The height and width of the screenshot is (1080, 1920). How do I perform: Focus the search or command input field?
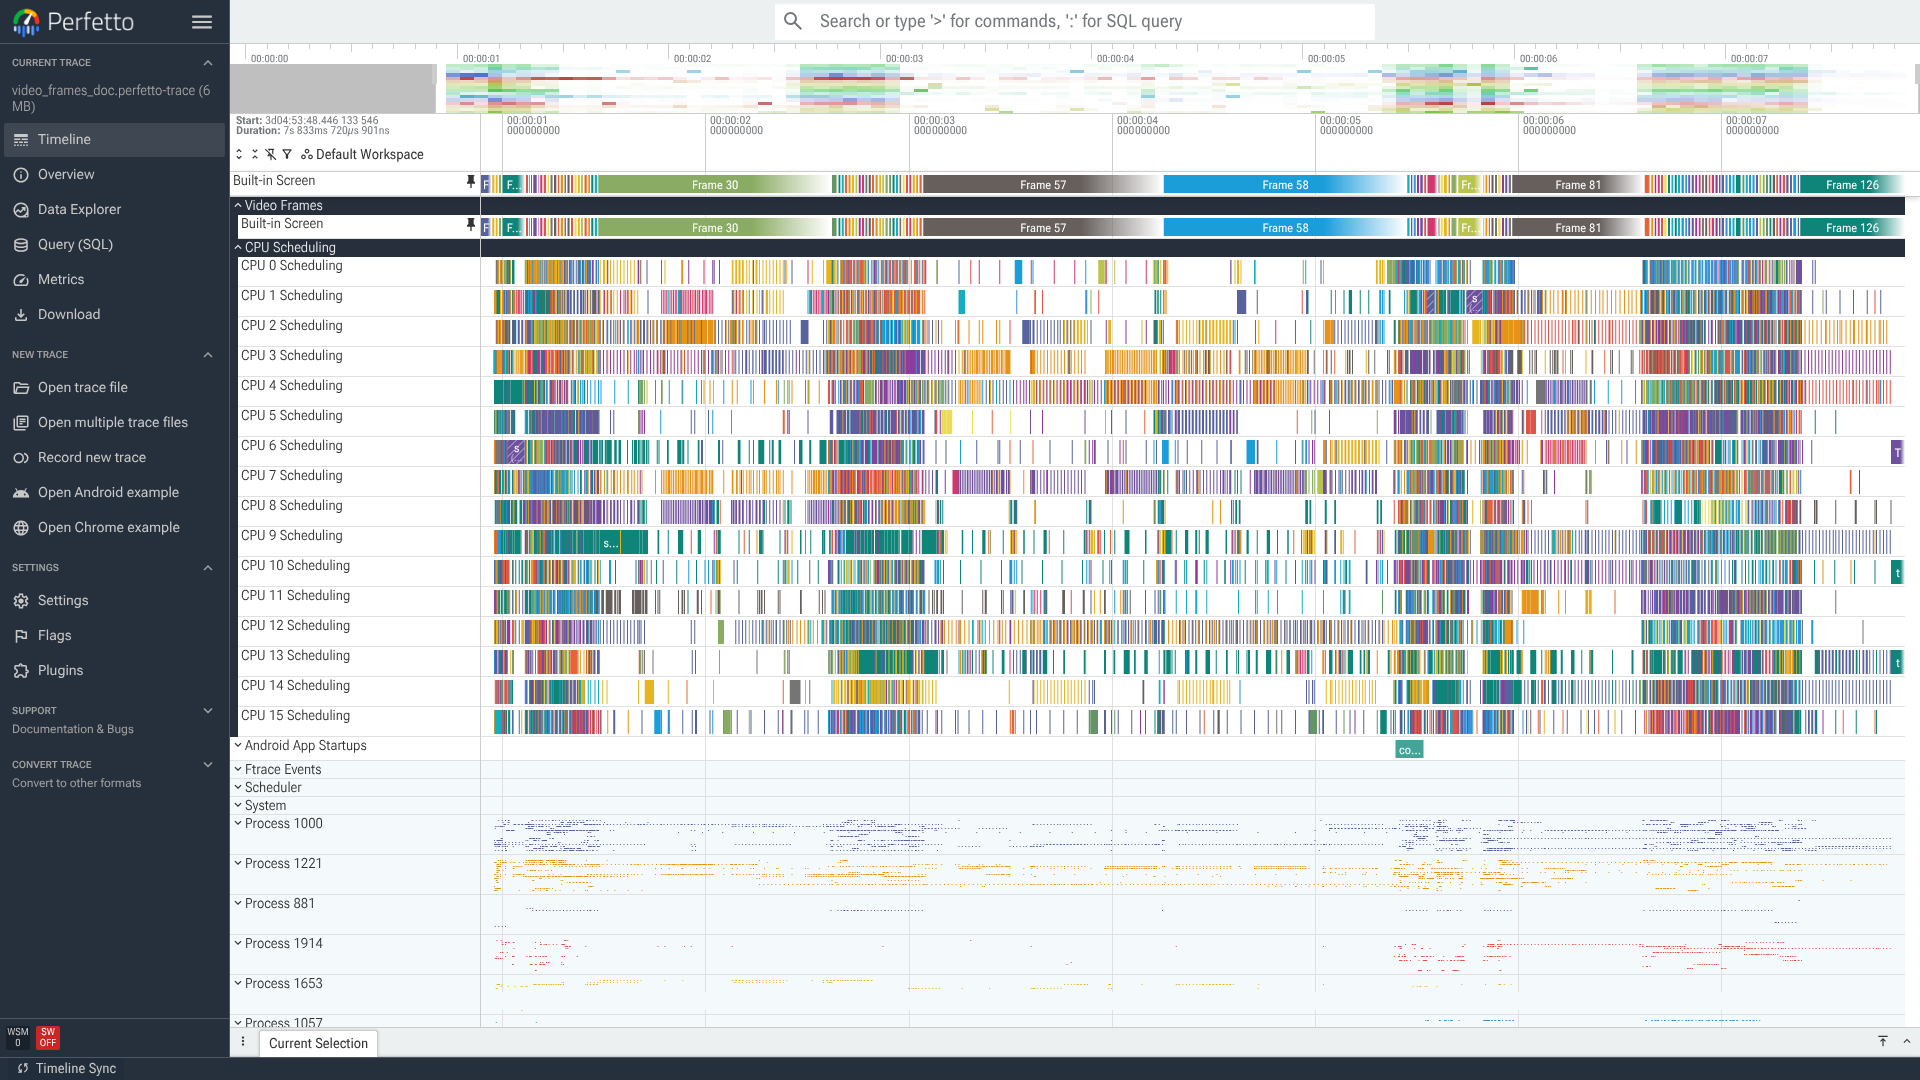pos(1075,21)
